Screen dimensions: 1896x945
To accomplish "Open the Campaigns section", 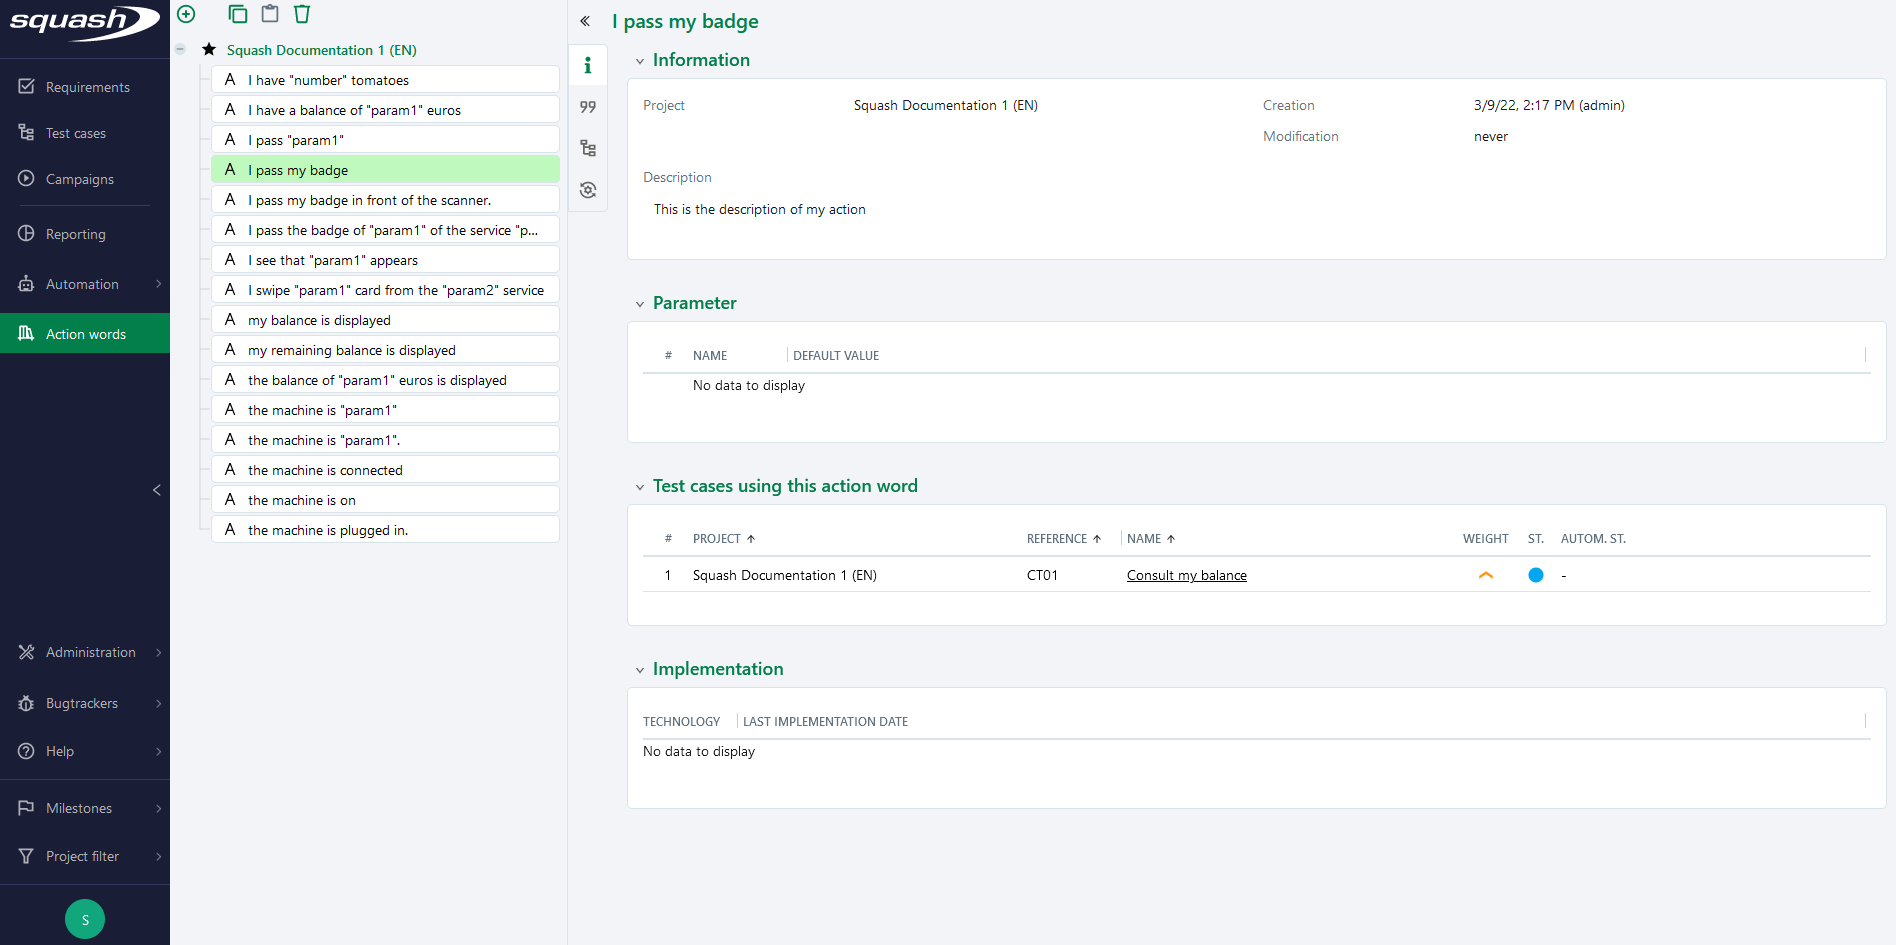I will (x=79, y=179).
